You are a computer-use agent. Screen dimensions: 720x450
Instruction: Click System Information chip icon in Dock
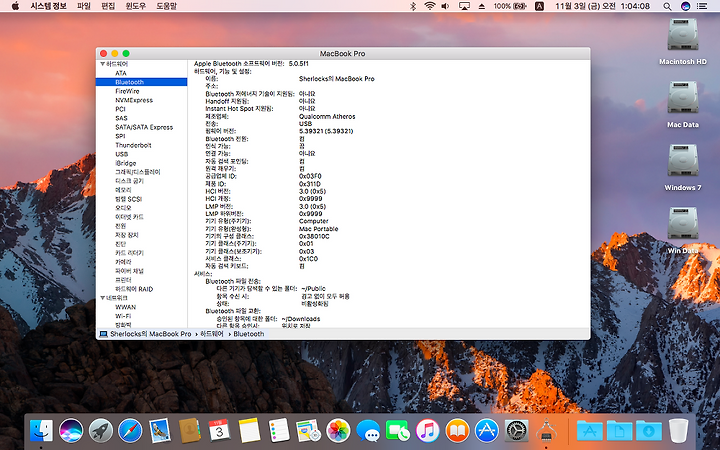click(546, 431)
